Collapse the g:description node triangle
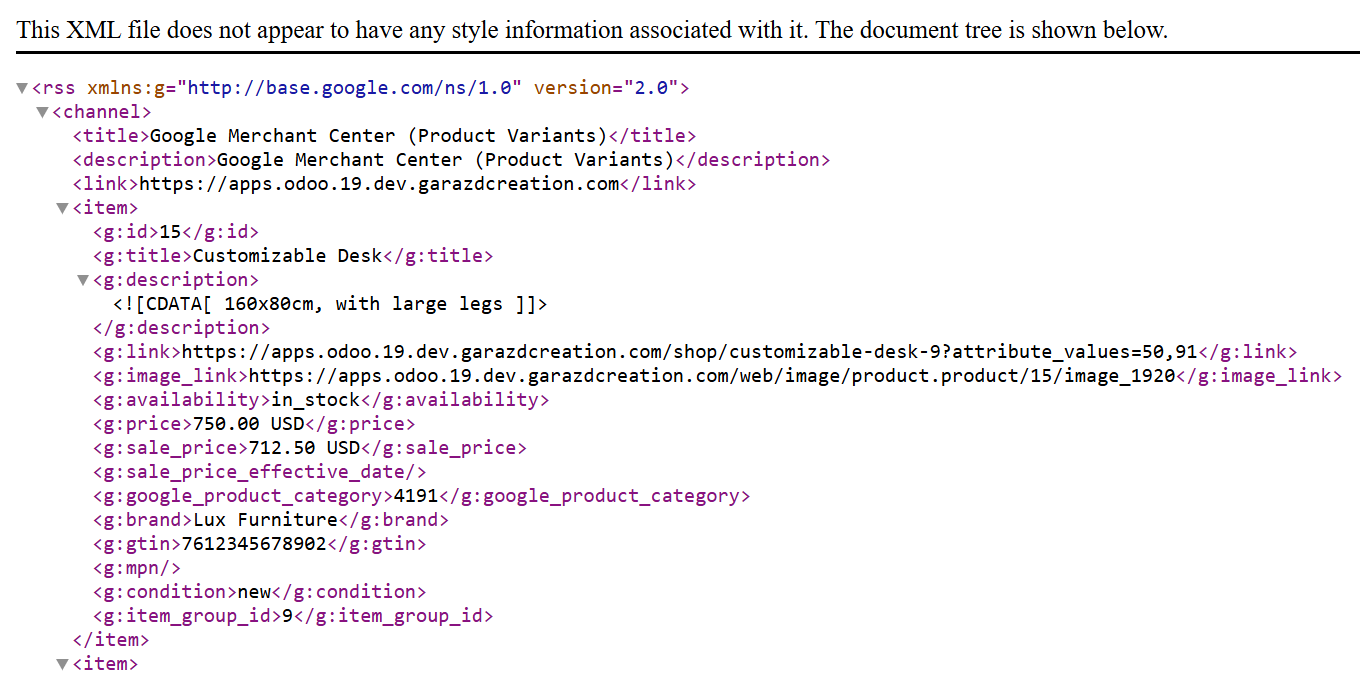1360x679 pixels. [x=83, y=280]
